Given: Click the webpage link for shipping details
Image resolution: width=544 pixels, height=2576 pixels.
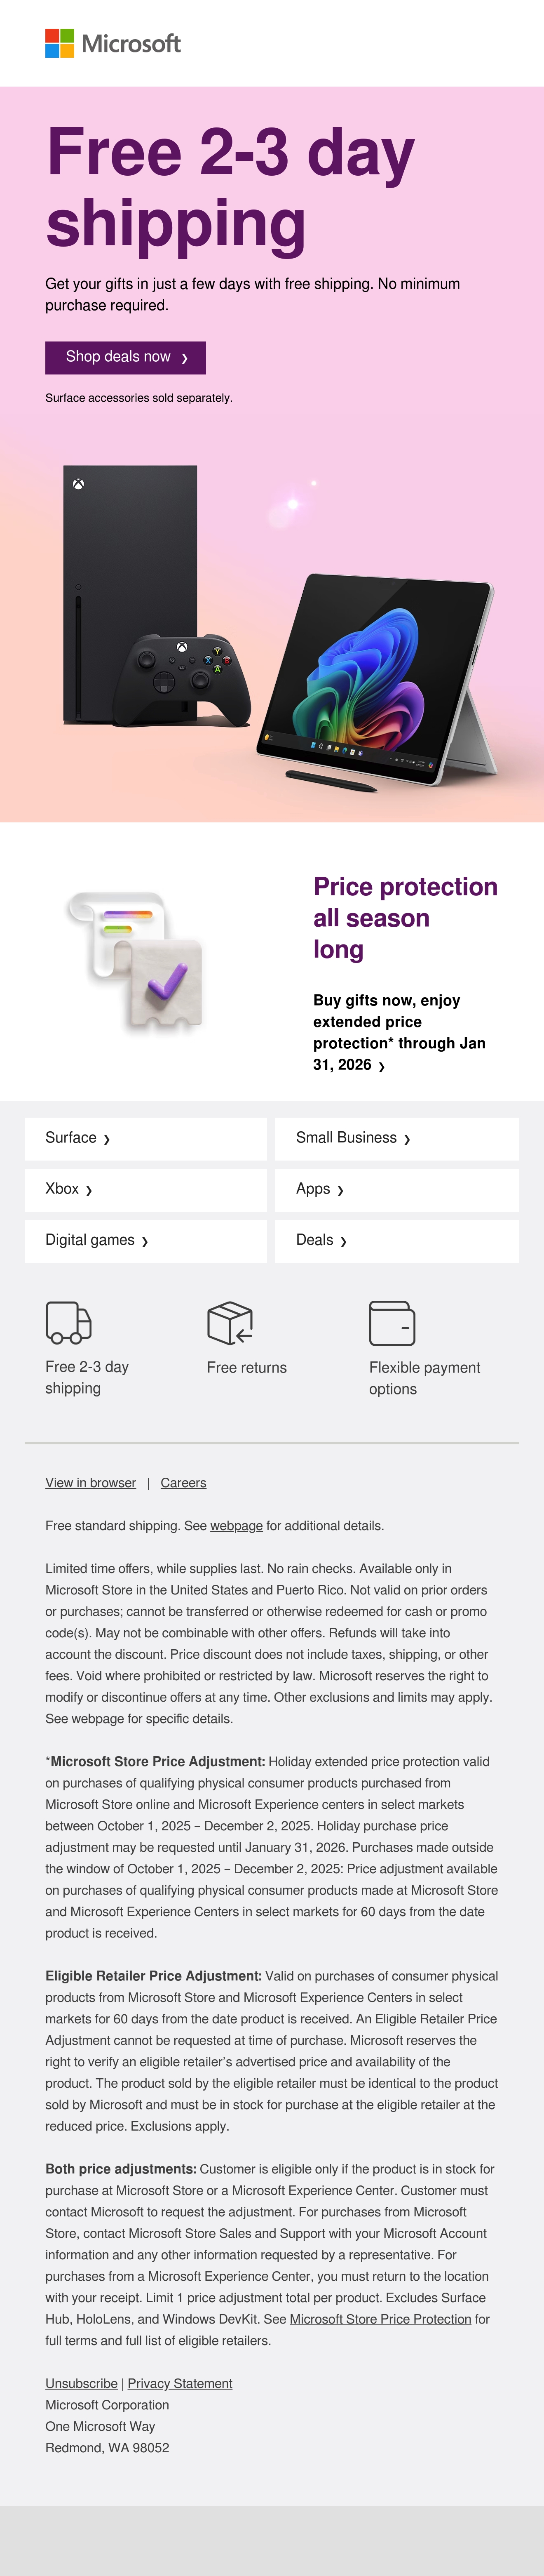Looking at the screenshot, I should (236, 1526).
